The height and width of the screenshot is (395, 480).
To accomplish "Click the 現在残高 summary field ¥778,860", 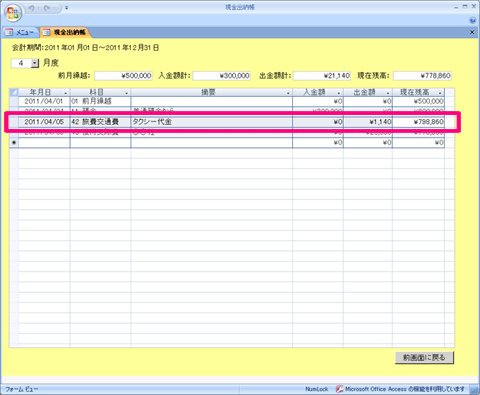I will (x=422, y=76).
